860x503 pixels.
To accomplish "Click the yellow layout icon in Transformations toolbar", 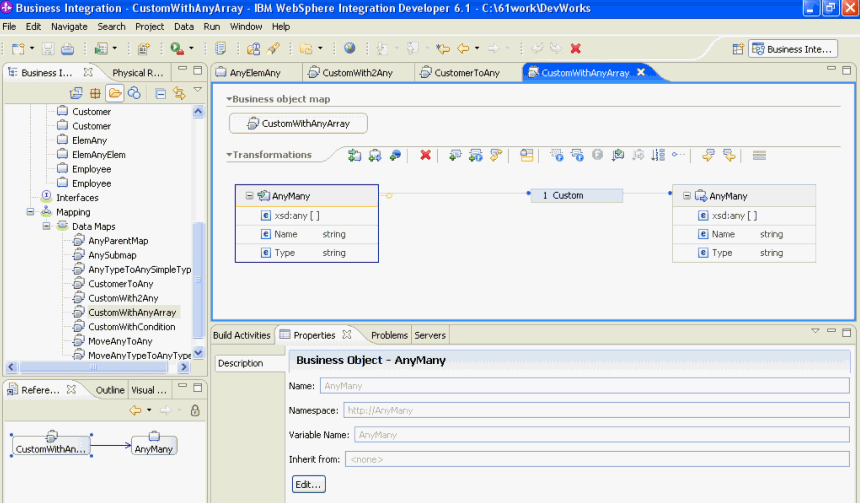I will [x=527, y=155].
